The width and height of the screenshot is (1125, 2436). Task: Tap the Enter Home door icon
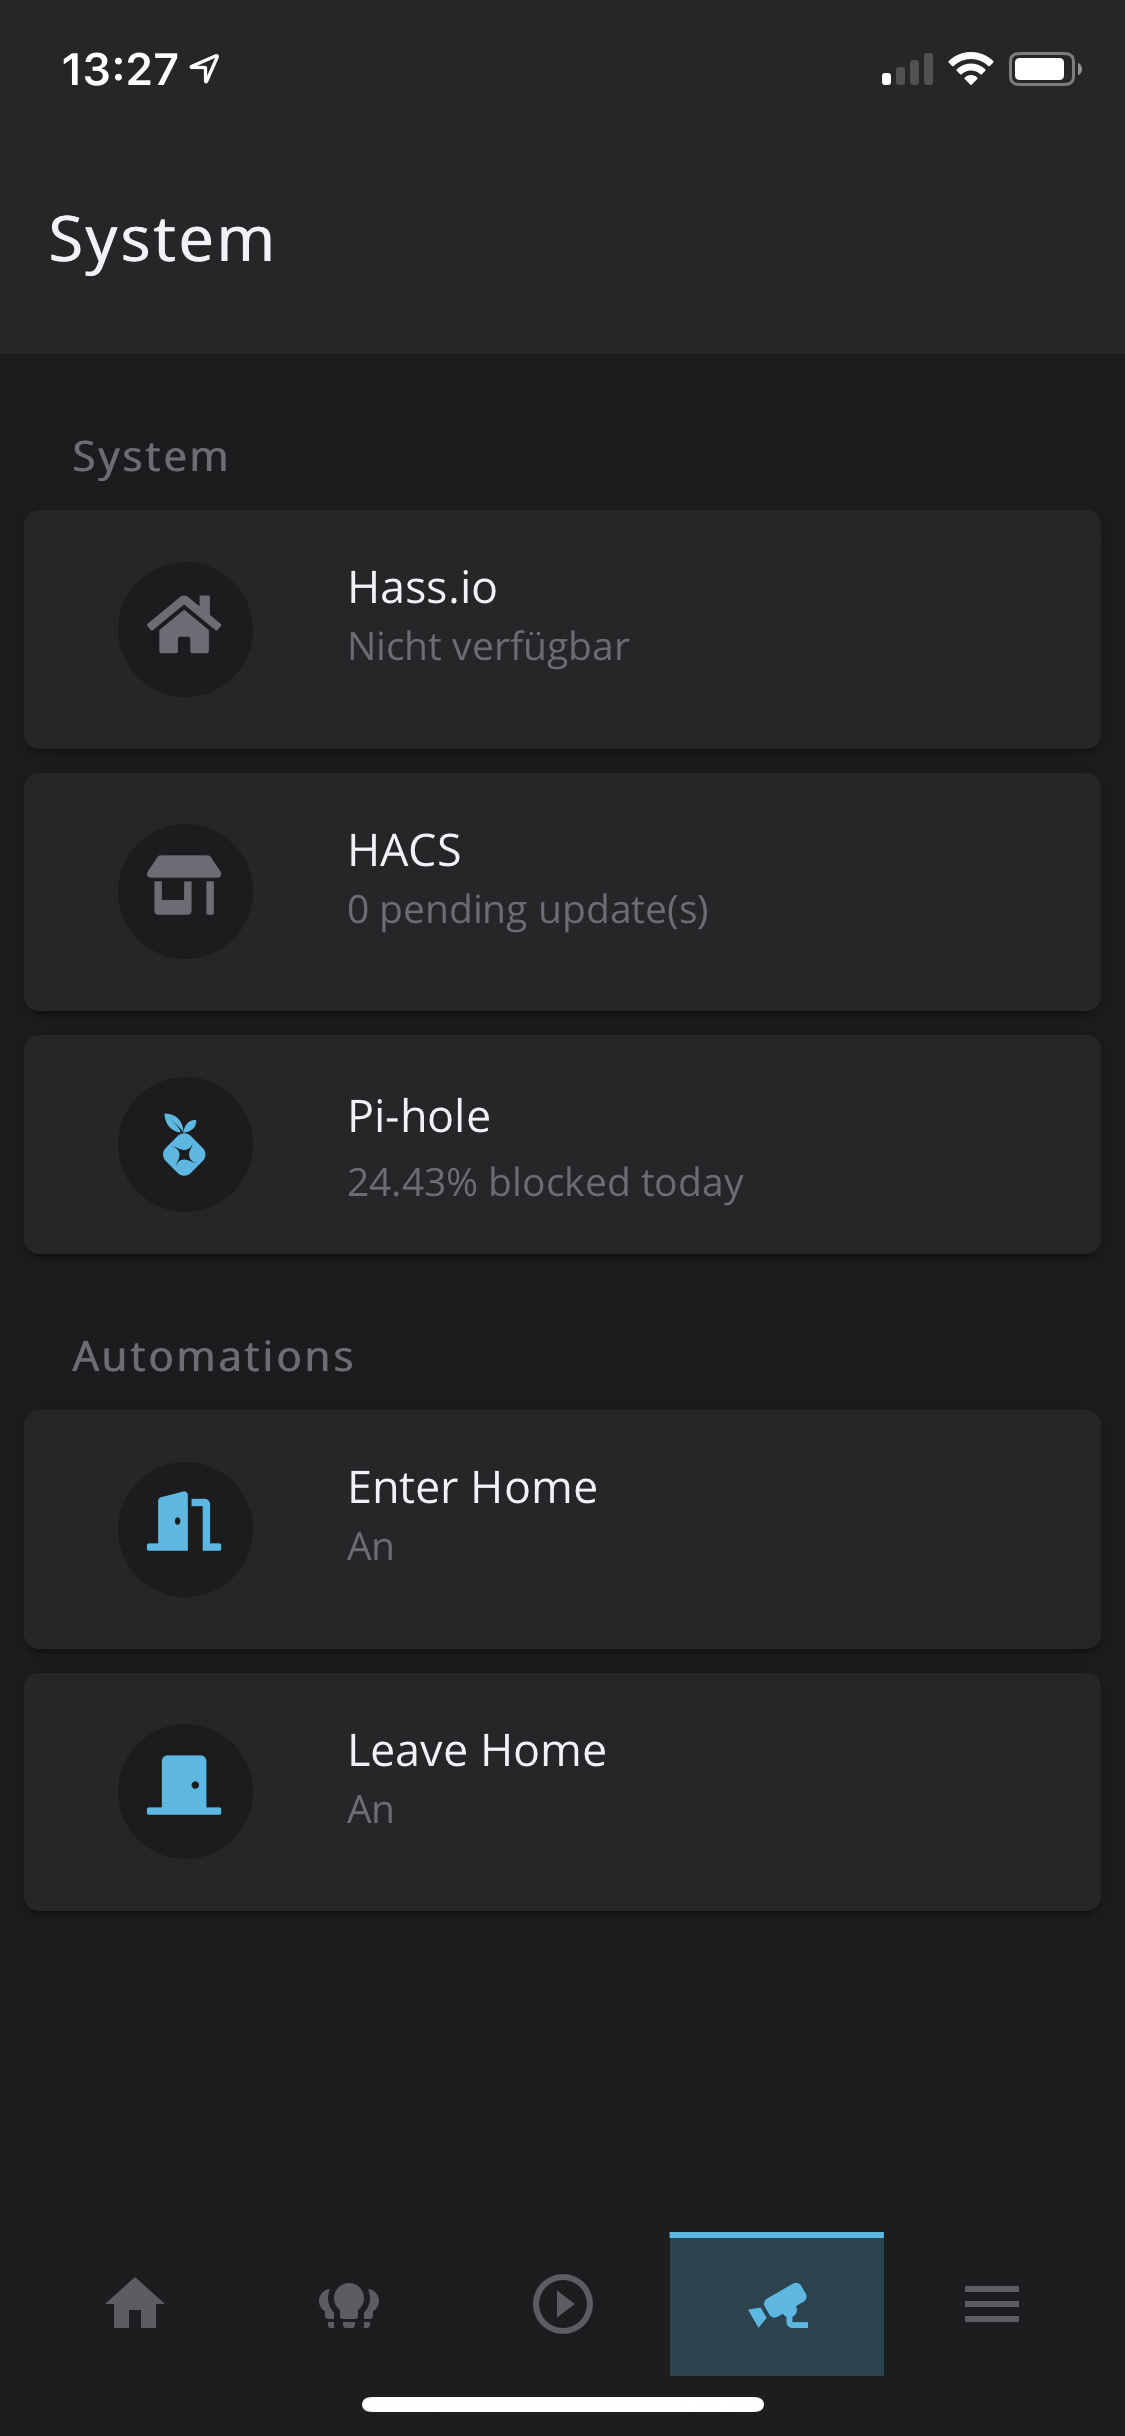(x=185, y=1529)
